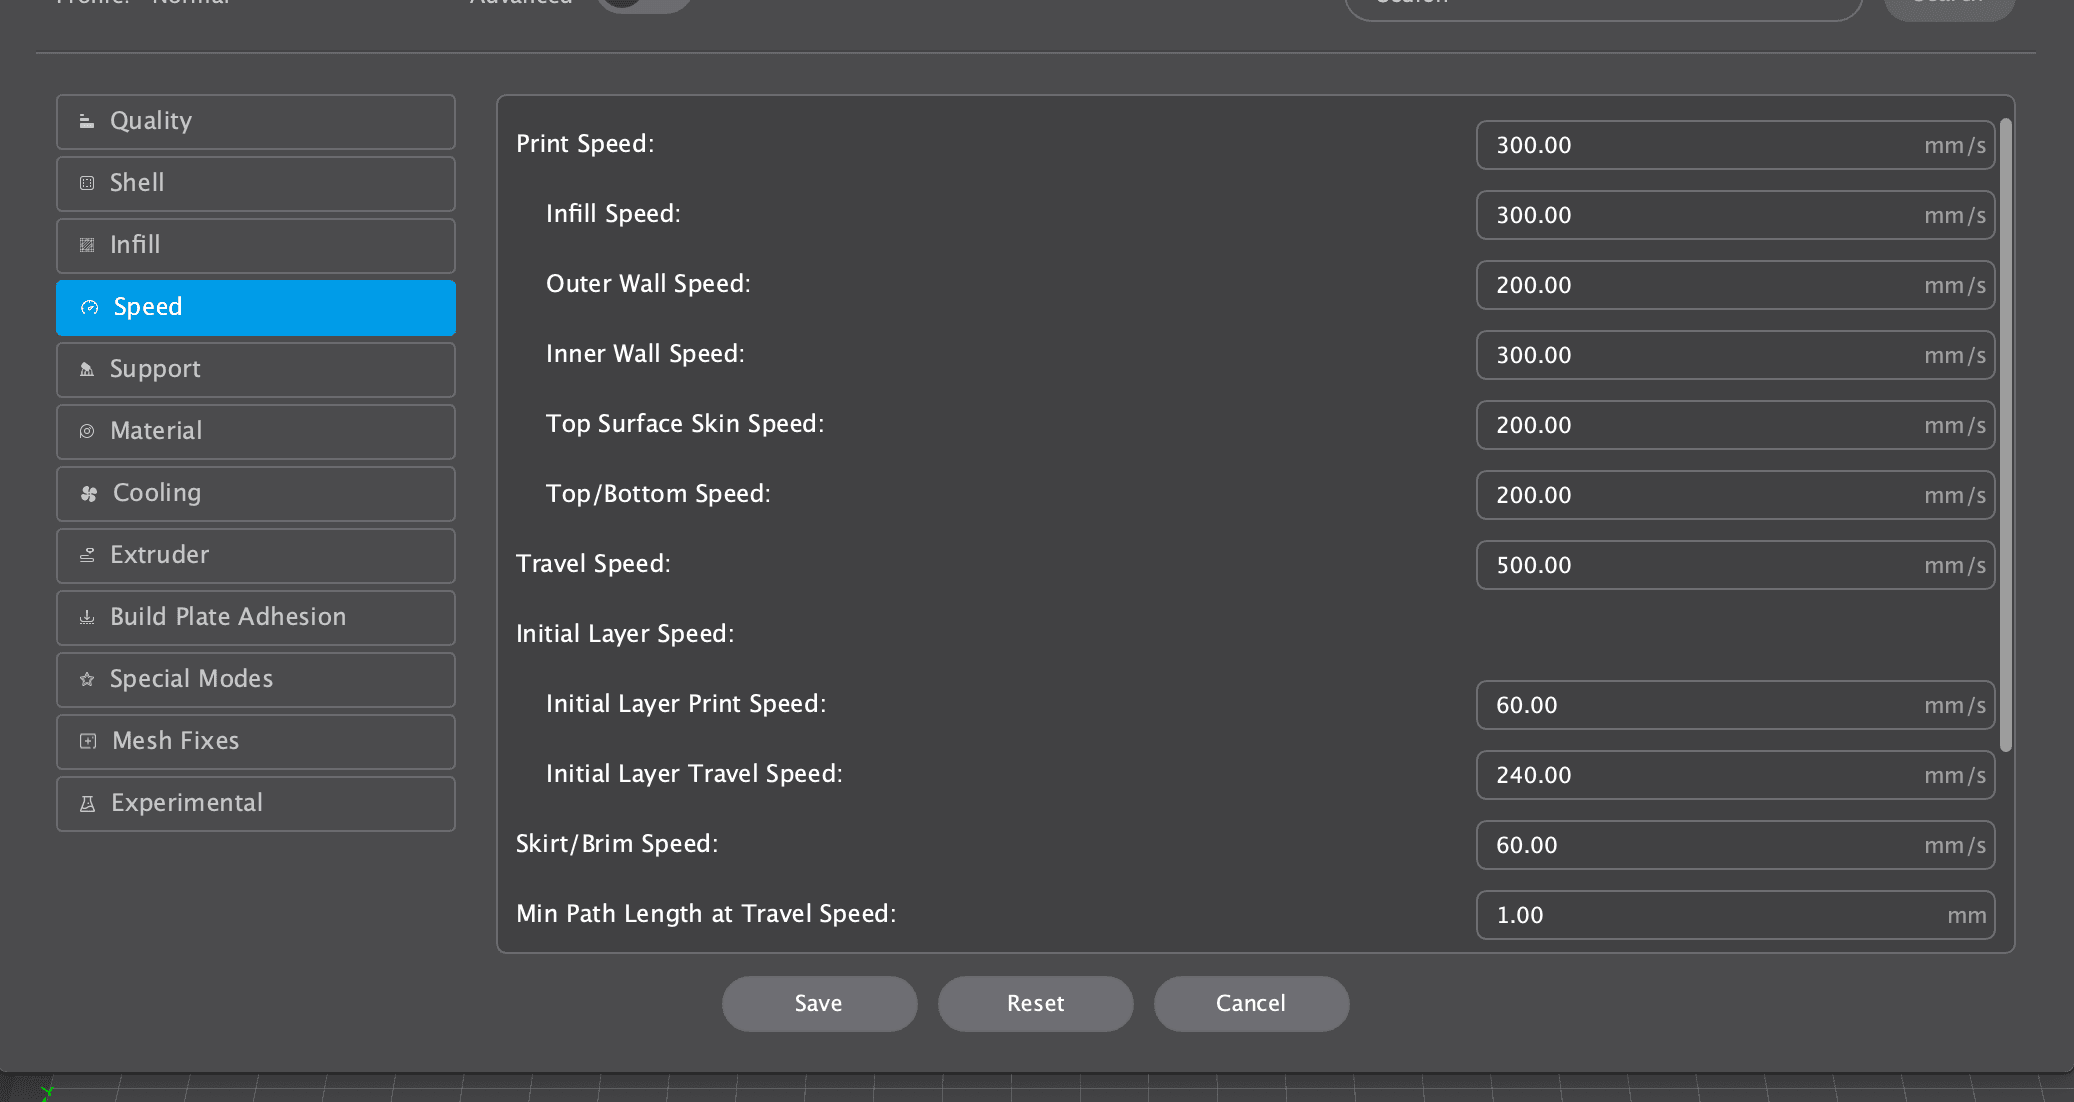Viewport: 2074px width, 1102px height.
Task: Click the Infill pattern icon
Action: click(87, 246)
